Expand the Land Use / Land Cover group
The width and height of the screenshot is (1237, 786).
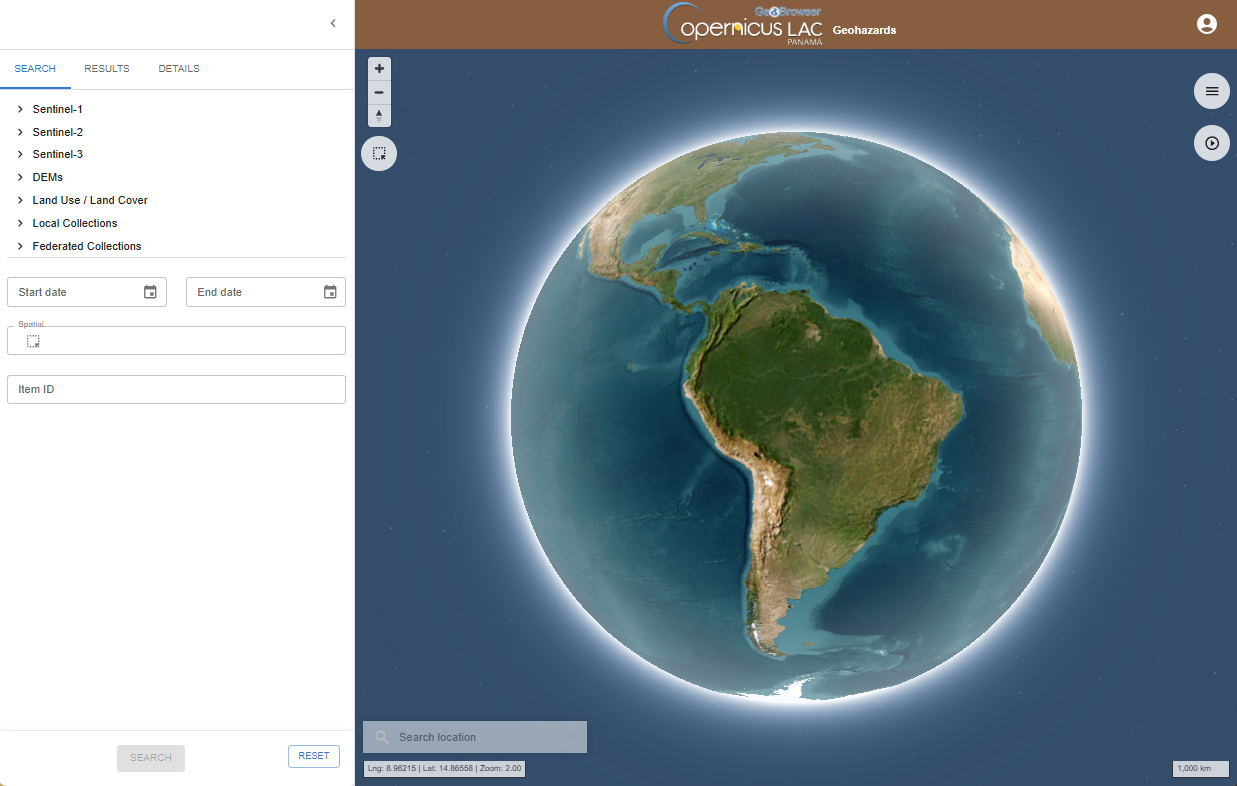(20, 200)
